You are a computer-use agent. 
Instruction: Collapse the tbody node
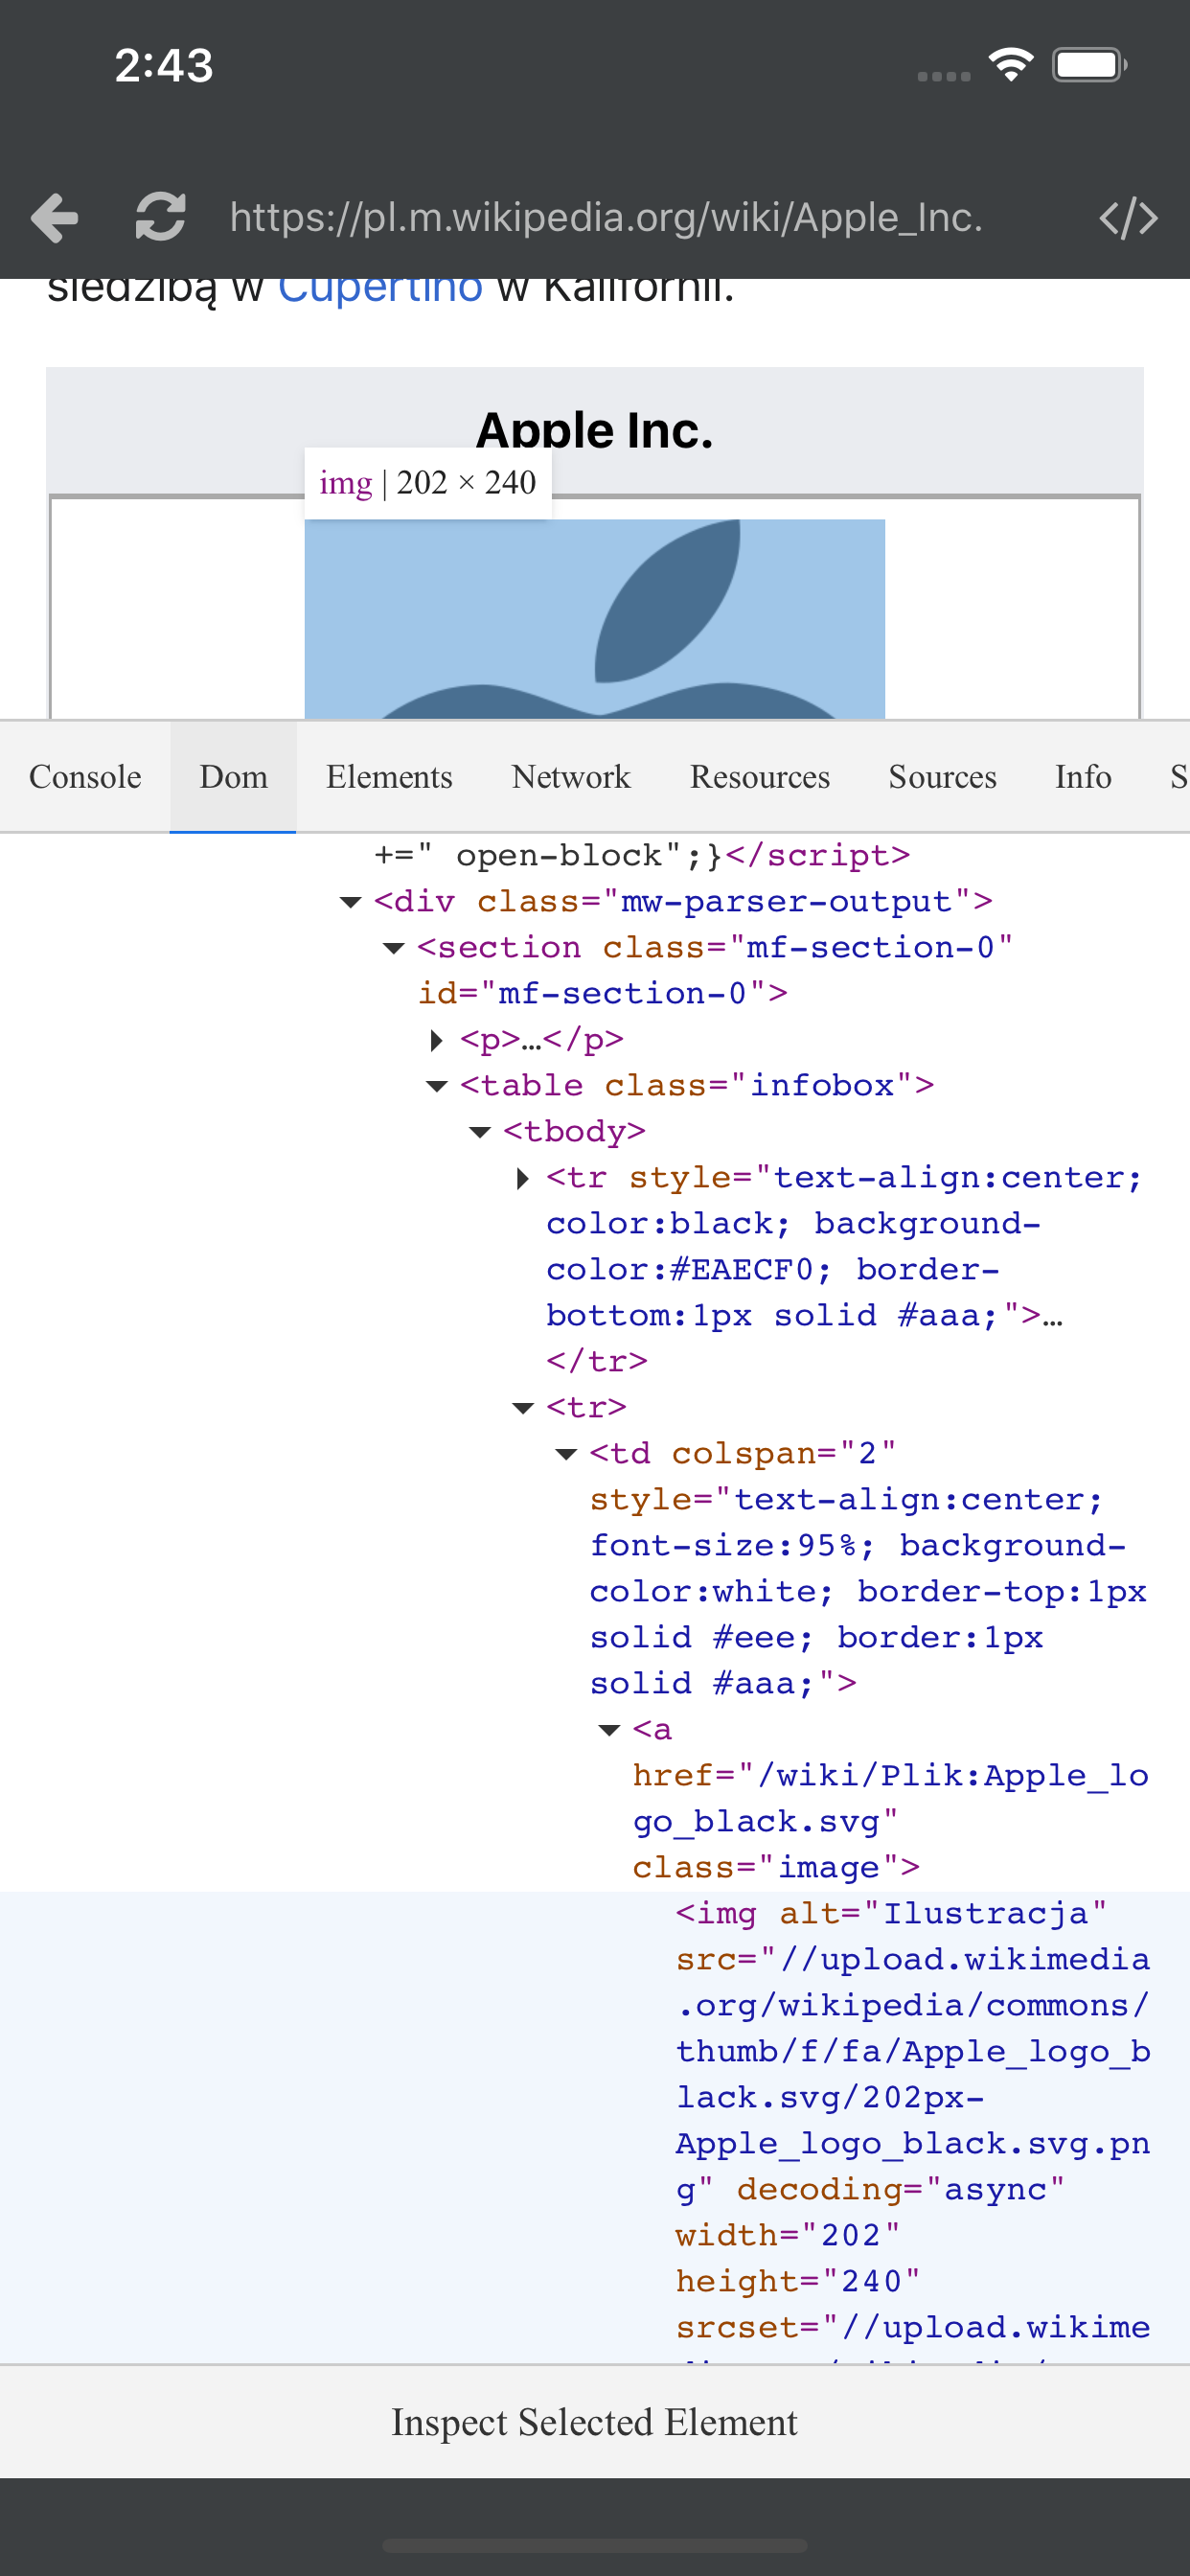pos(479,1132)
